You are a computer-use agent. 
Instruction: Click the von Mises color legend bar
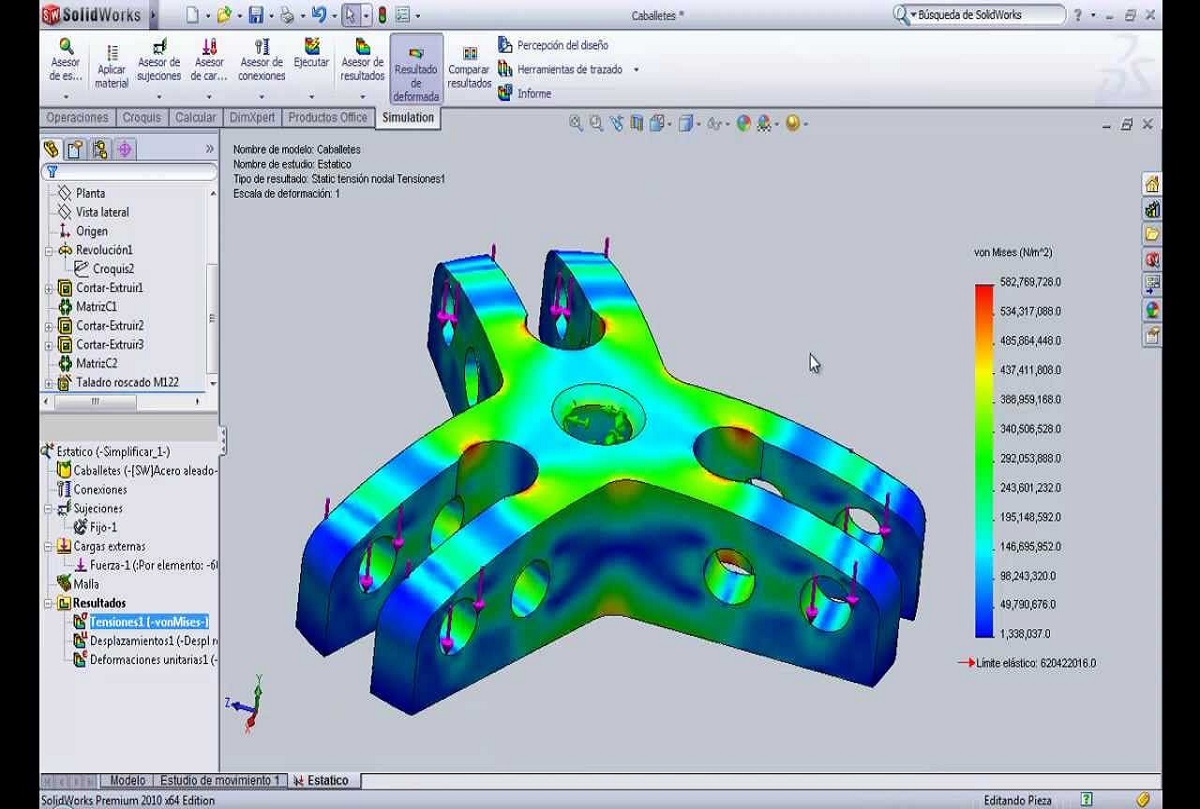[986, 461]
